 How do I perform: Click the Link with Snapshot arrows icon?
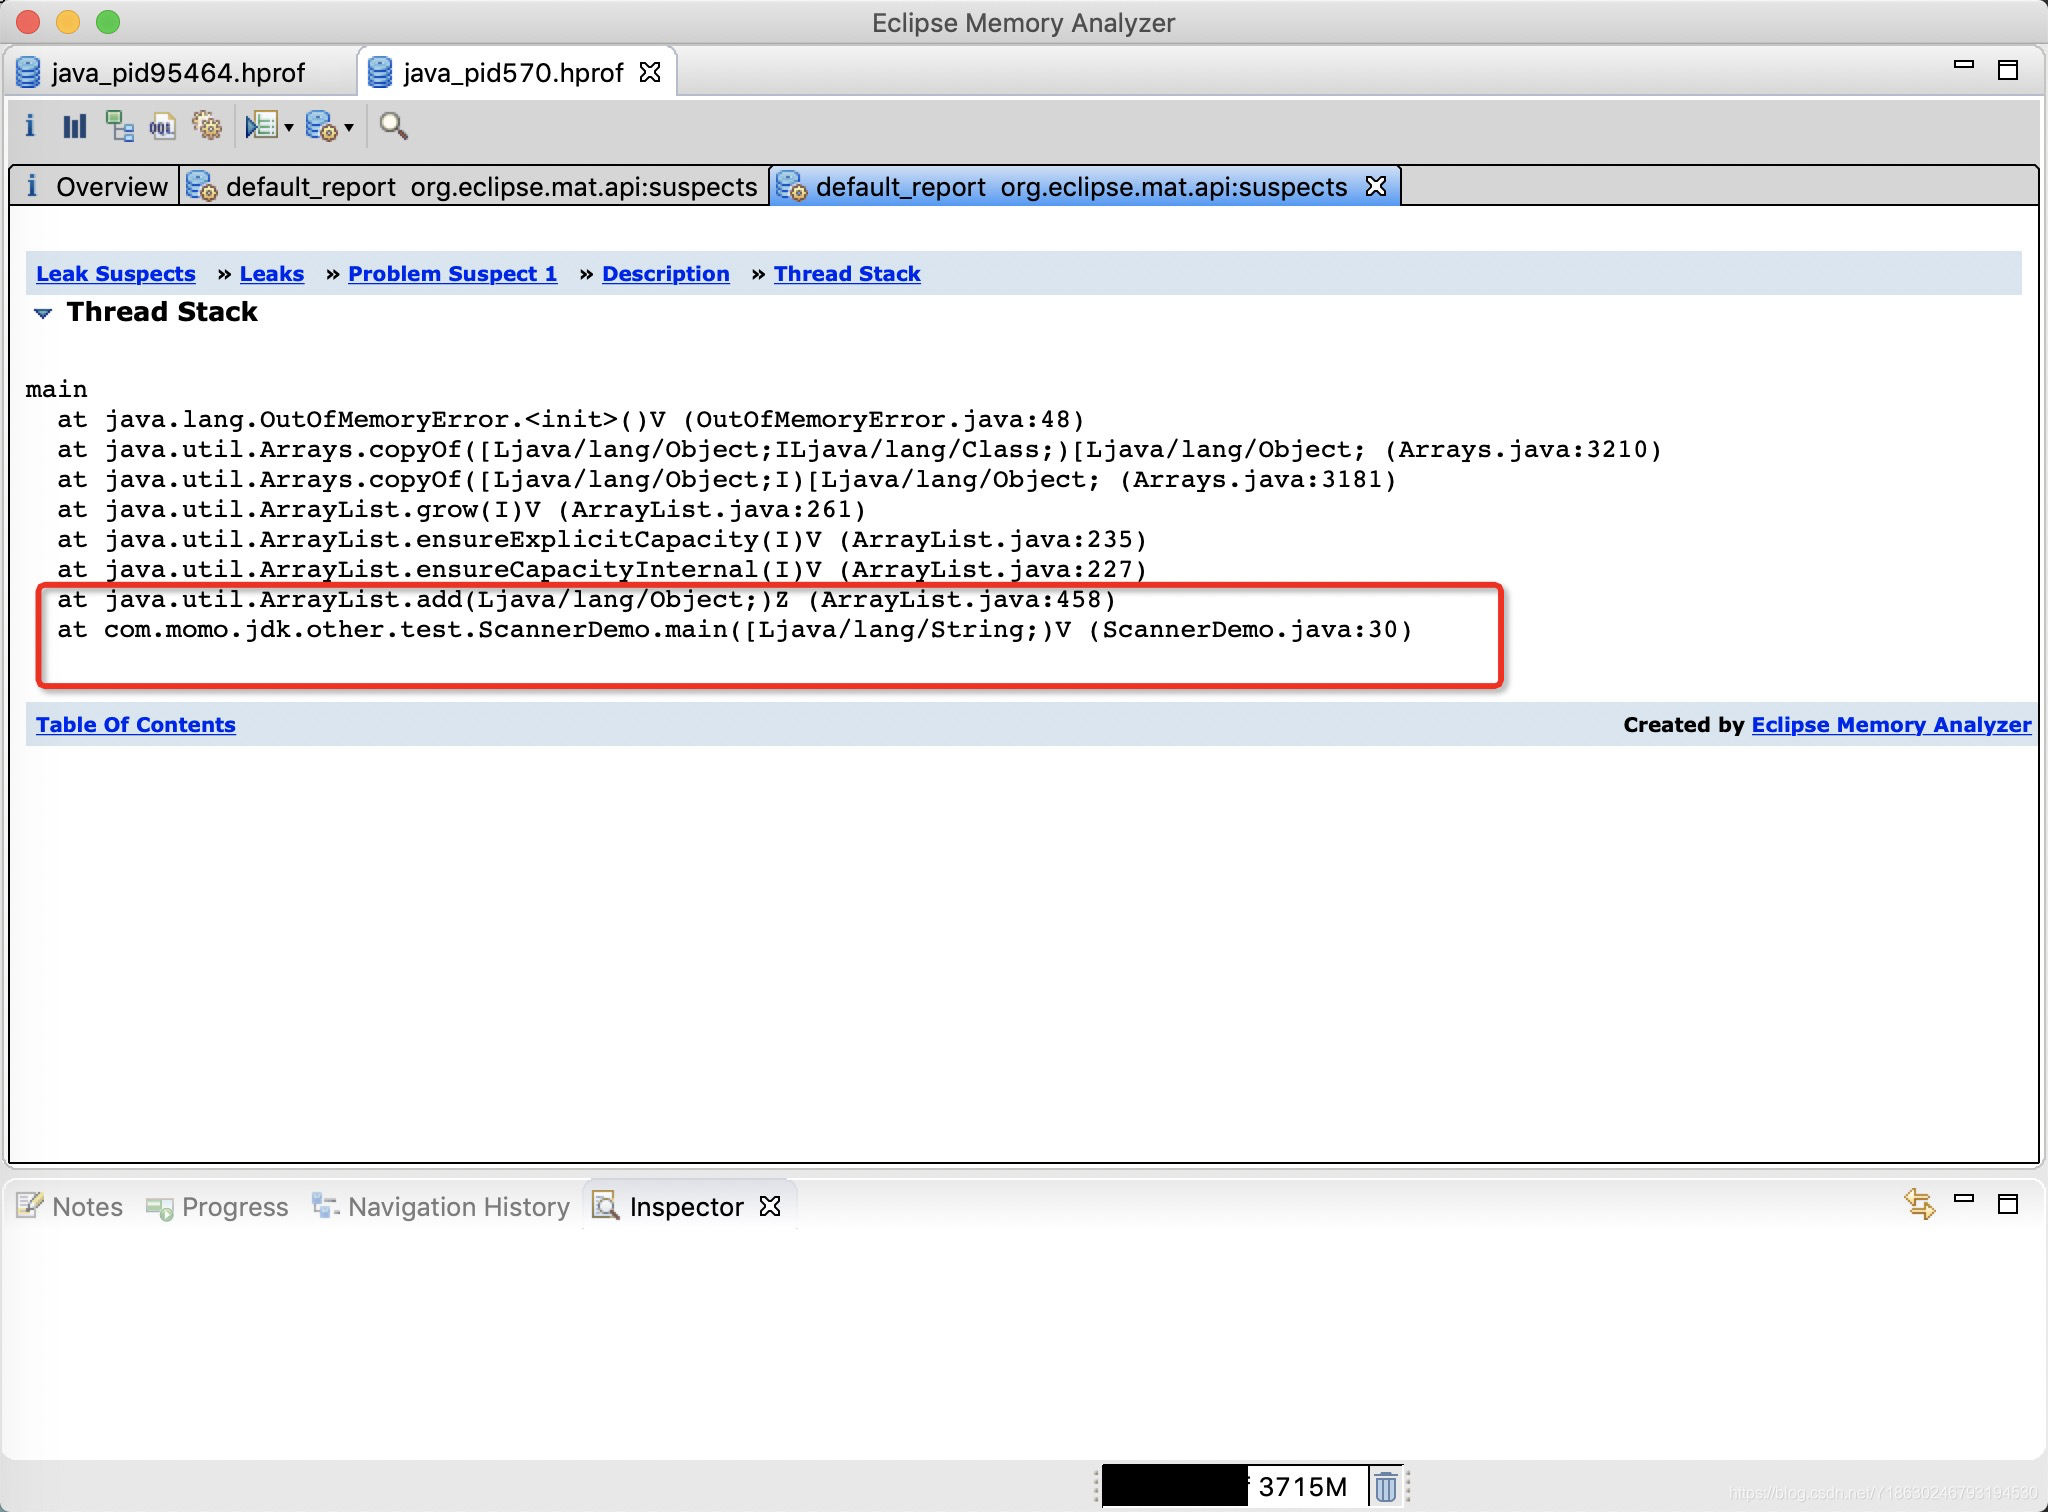coord(1919,1203)
